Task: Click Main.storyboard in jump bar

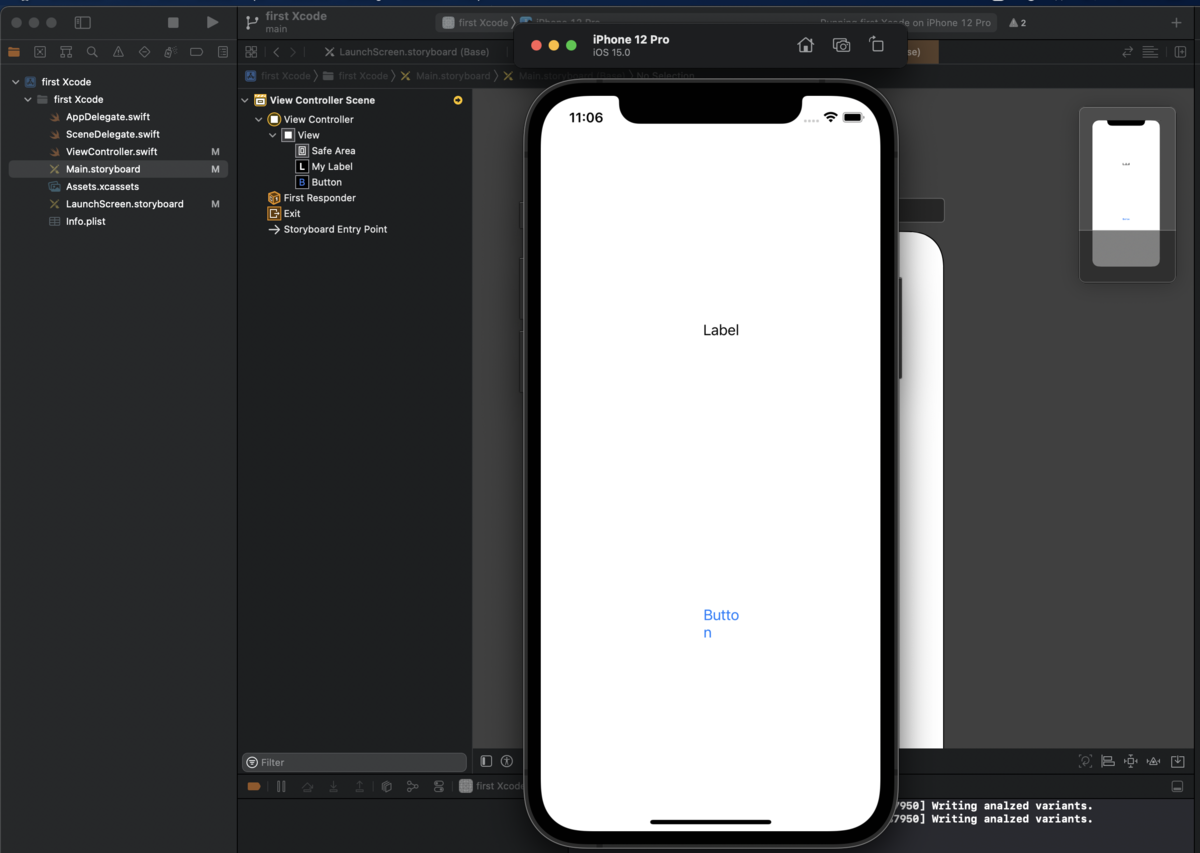Action: click(446, 76)
